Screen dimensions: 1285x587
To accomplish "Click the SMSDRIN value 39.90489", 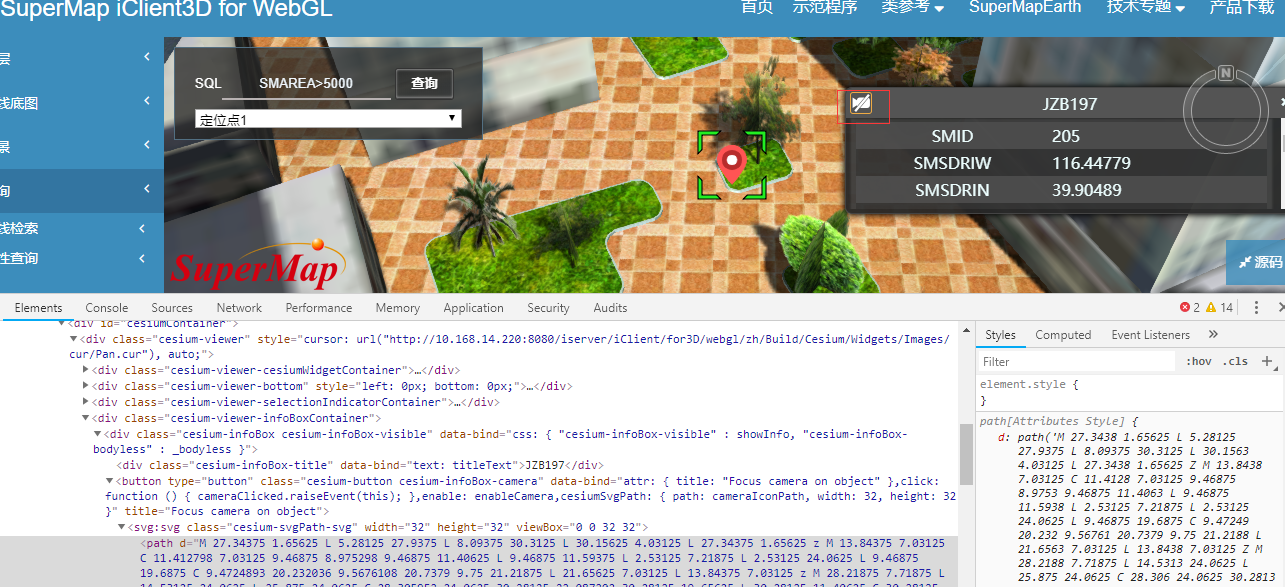I will (x=1086, y=190).
